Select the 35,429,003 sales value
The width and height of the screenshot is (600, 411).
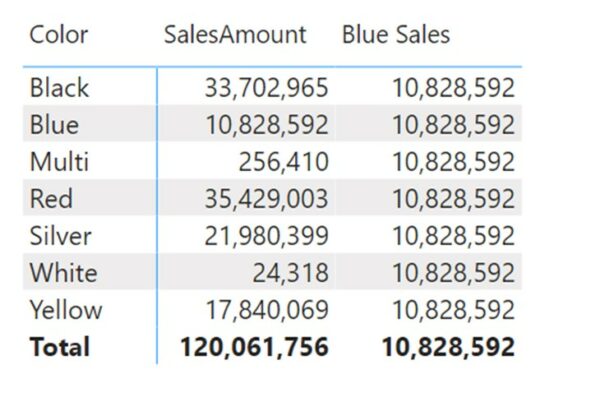266,199
